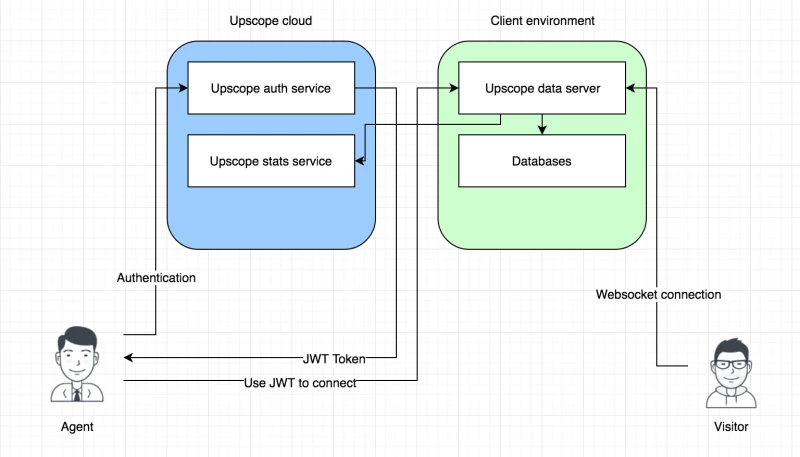This screenshot has height=457, width=800.
Task: Click the arrowhead pointing down into Databases
Action: pyautogui.click(x=541, y=130)
